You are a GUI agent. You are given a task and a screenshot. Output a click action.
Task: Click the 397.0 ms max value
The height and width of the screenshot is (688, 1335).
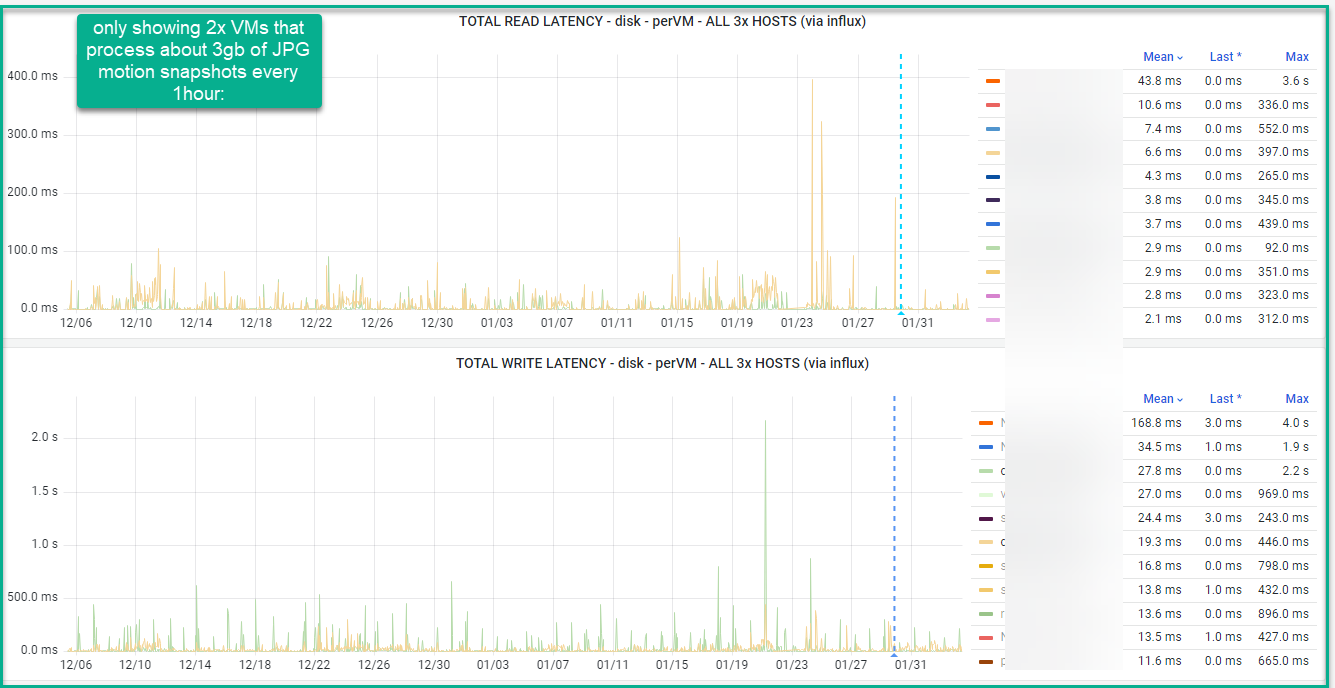[1283, 153]
